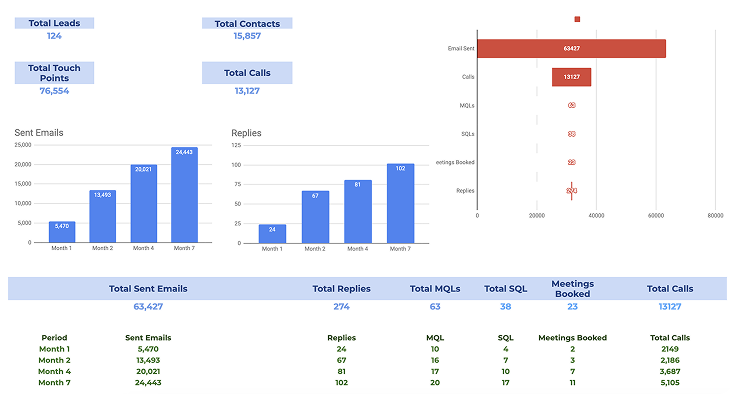Click the Replies chart title

(x=246, y=133)
